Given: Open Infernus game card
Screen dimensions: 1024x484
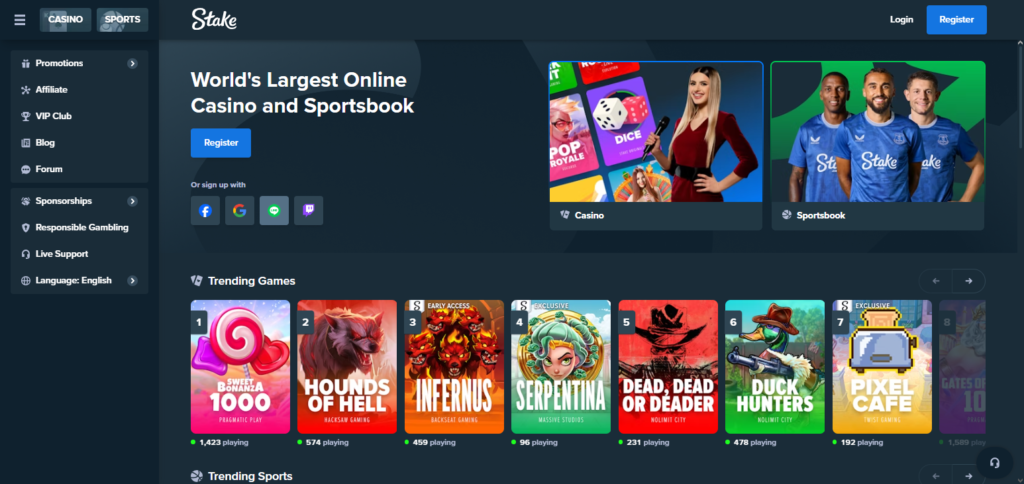Looking at the screenshot, I should click(x=454, y=367).
